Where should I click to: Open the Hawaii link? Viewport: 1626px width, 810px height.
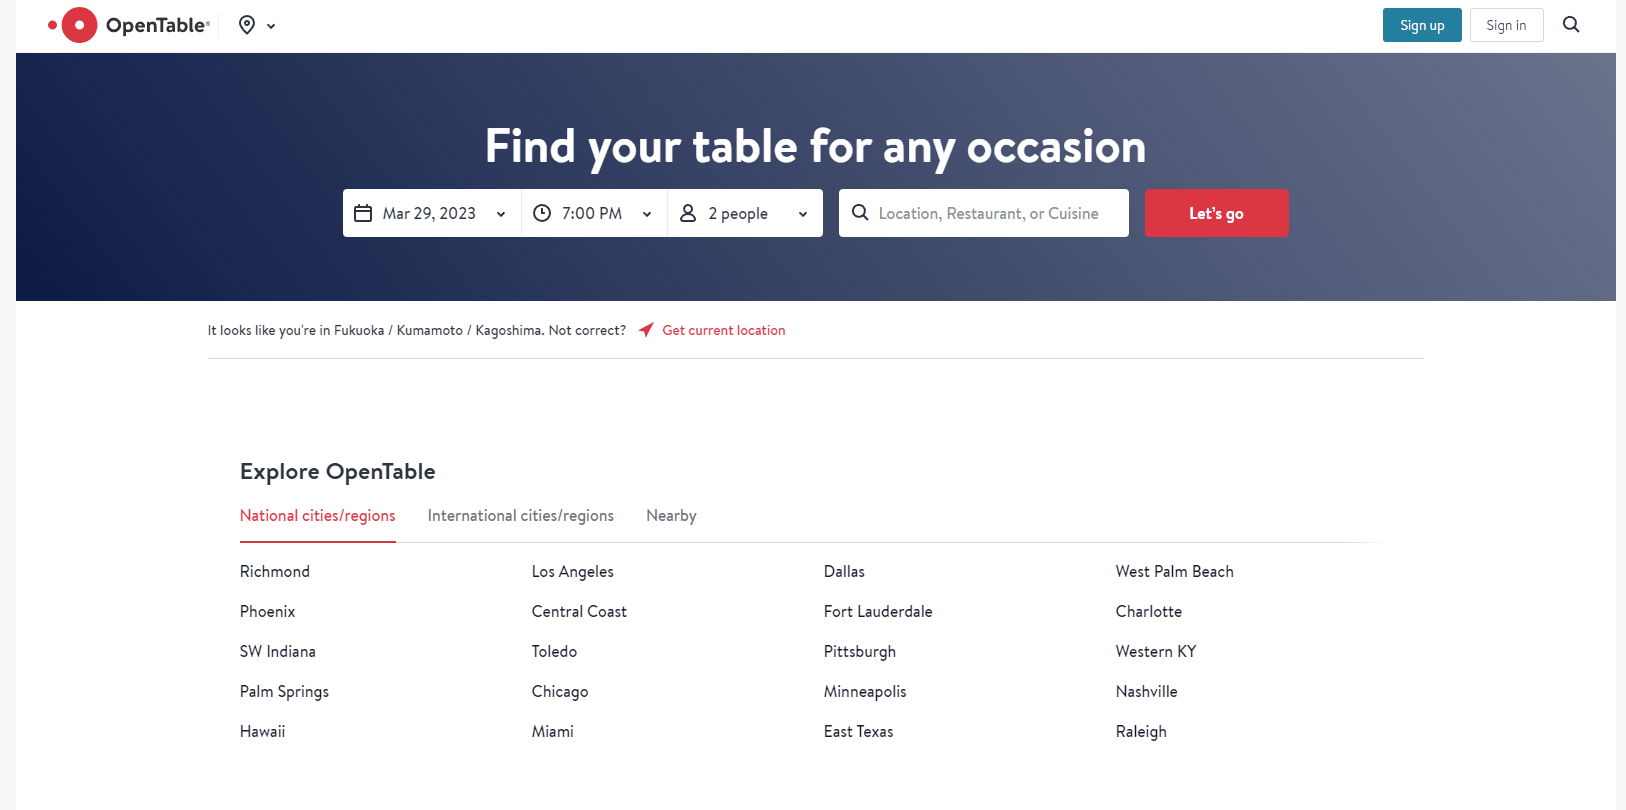[262, 731]
